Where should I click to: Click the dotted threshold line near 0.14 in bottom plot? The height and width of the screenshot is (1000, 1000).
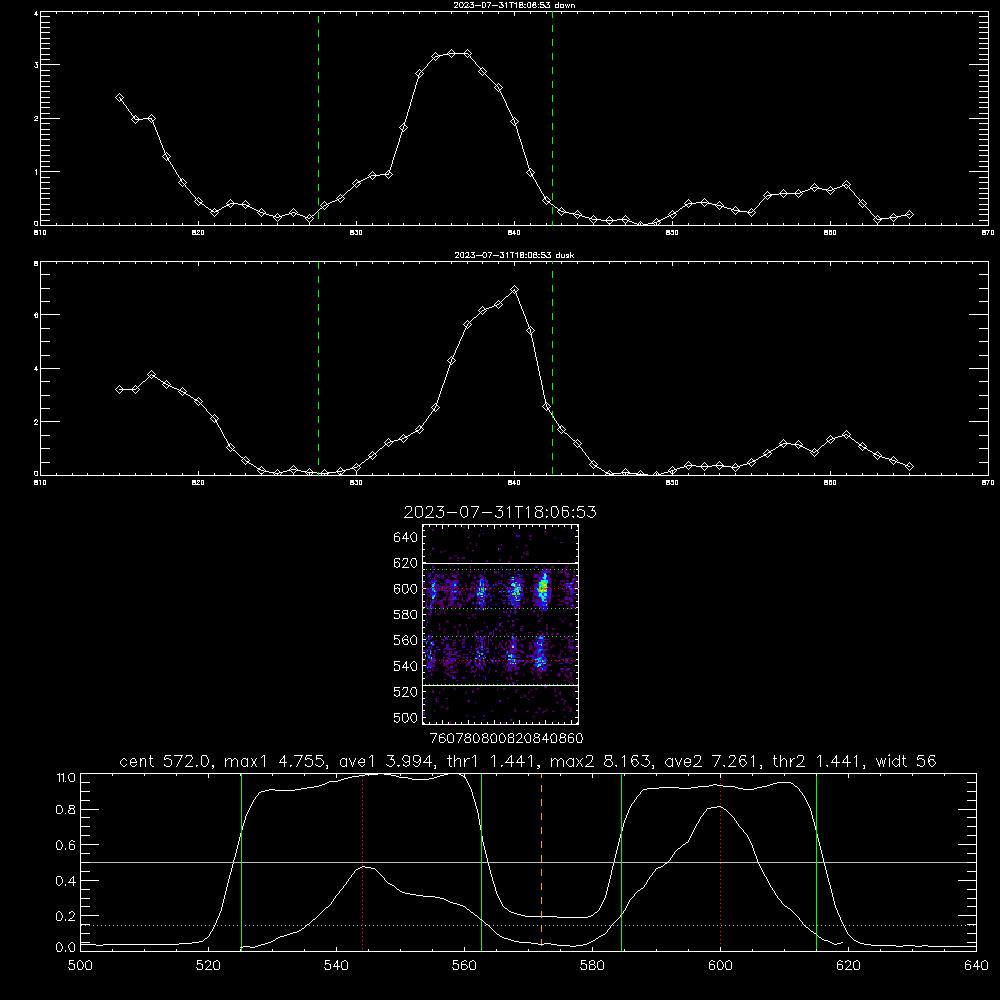pyautogui.click(x=529, y=925)
